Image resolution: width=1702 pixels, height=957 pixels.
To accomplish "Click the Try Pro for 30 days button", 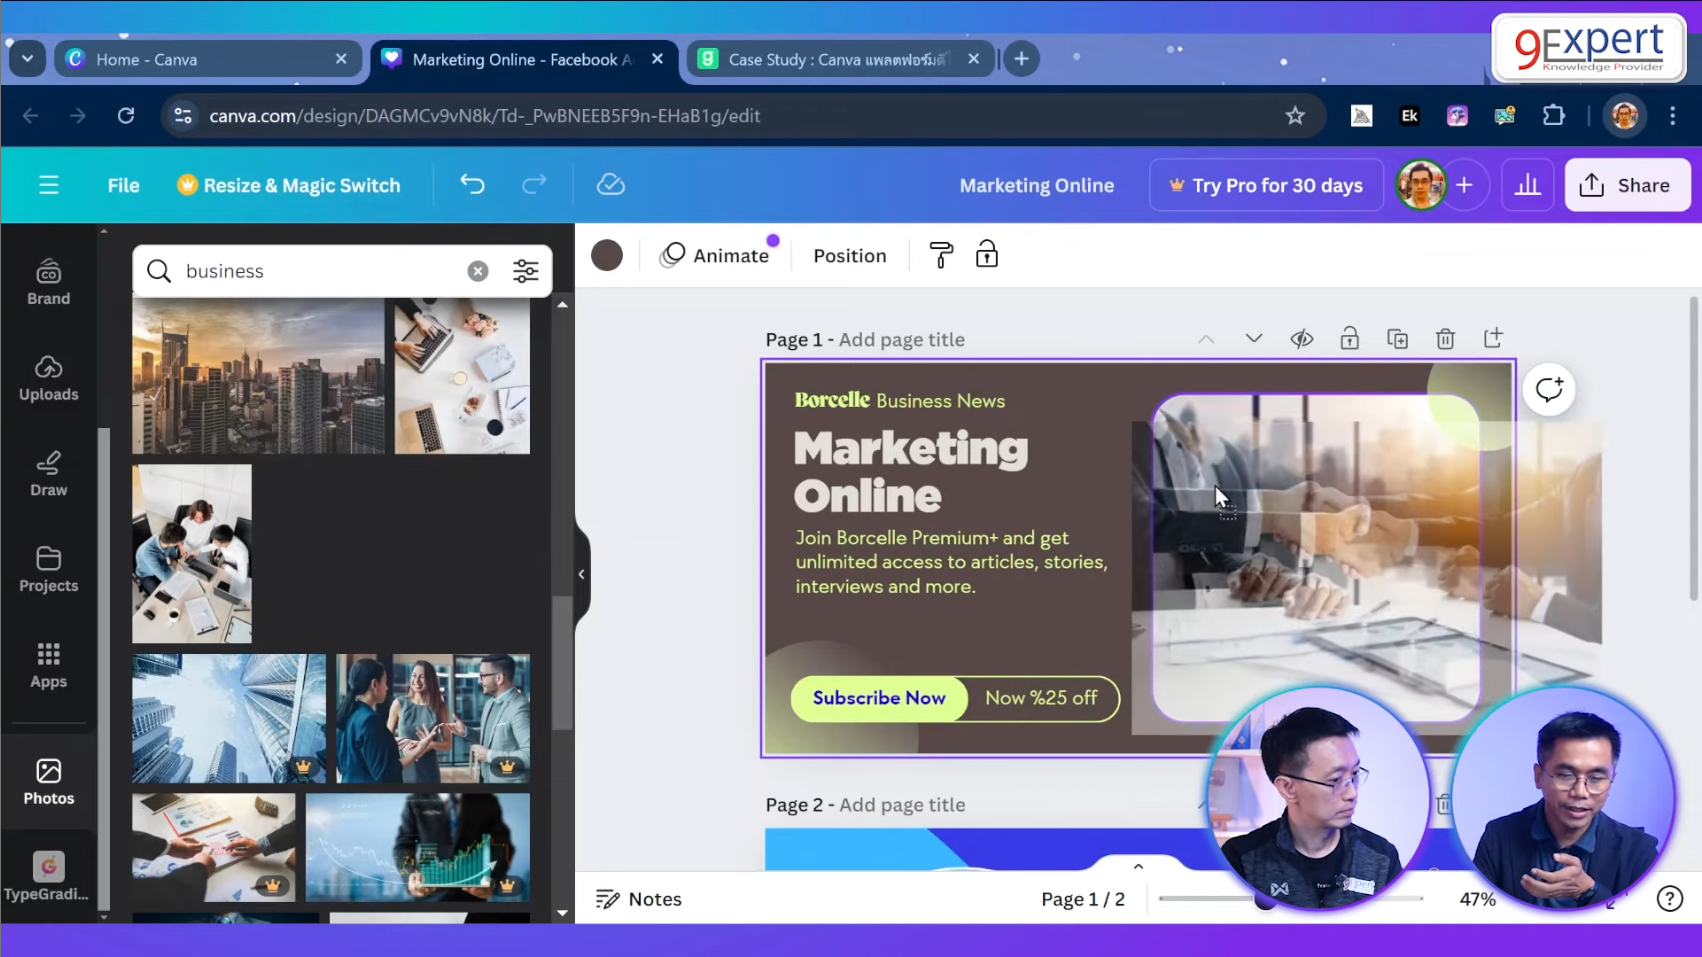I will [x=1265, y=184].
